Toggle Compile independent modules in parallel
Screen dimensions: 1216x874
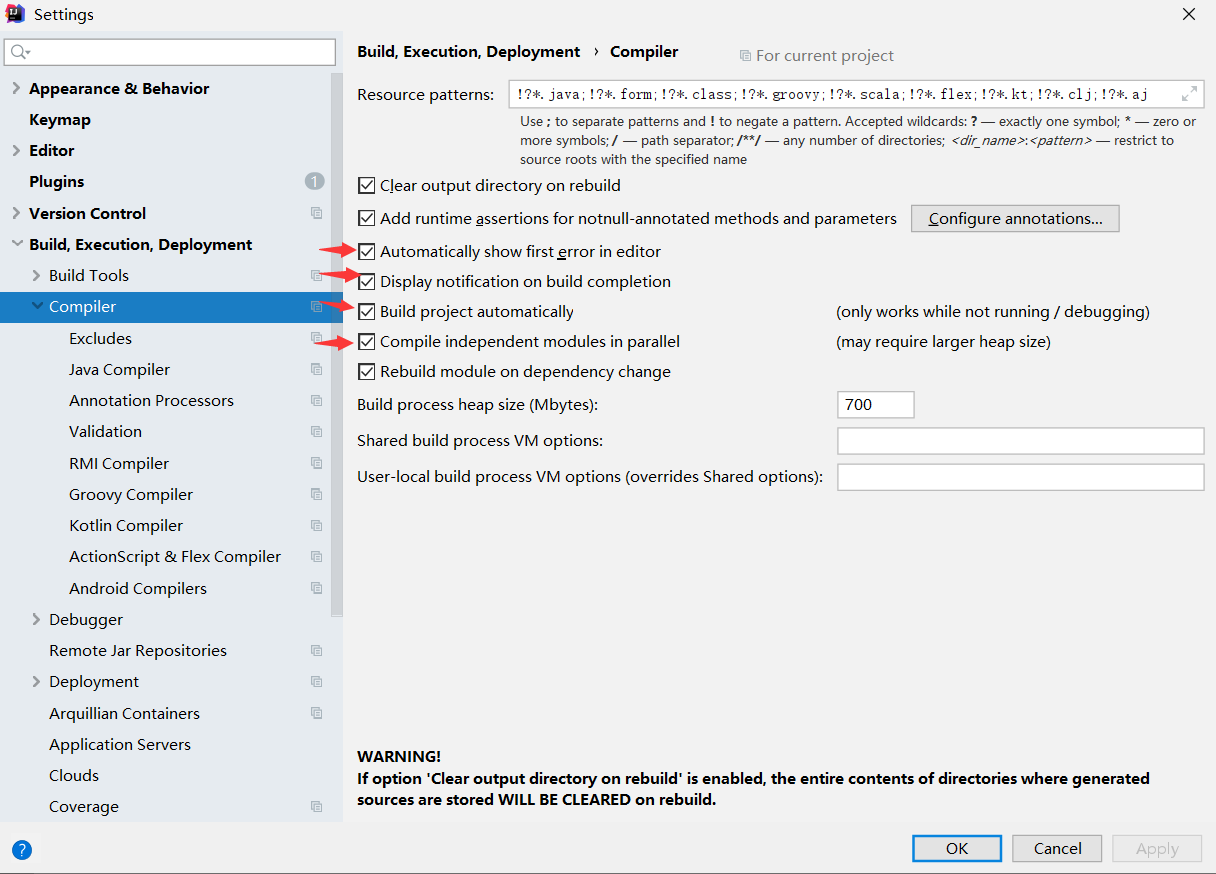point(367,341)
